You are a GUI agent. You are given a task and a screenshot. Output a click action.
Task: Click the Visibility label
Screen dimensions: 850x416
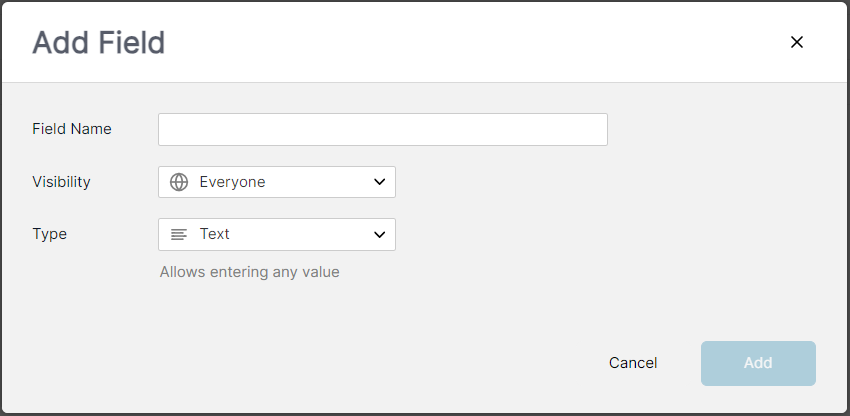pyautogui.click(x=61, y=182)
